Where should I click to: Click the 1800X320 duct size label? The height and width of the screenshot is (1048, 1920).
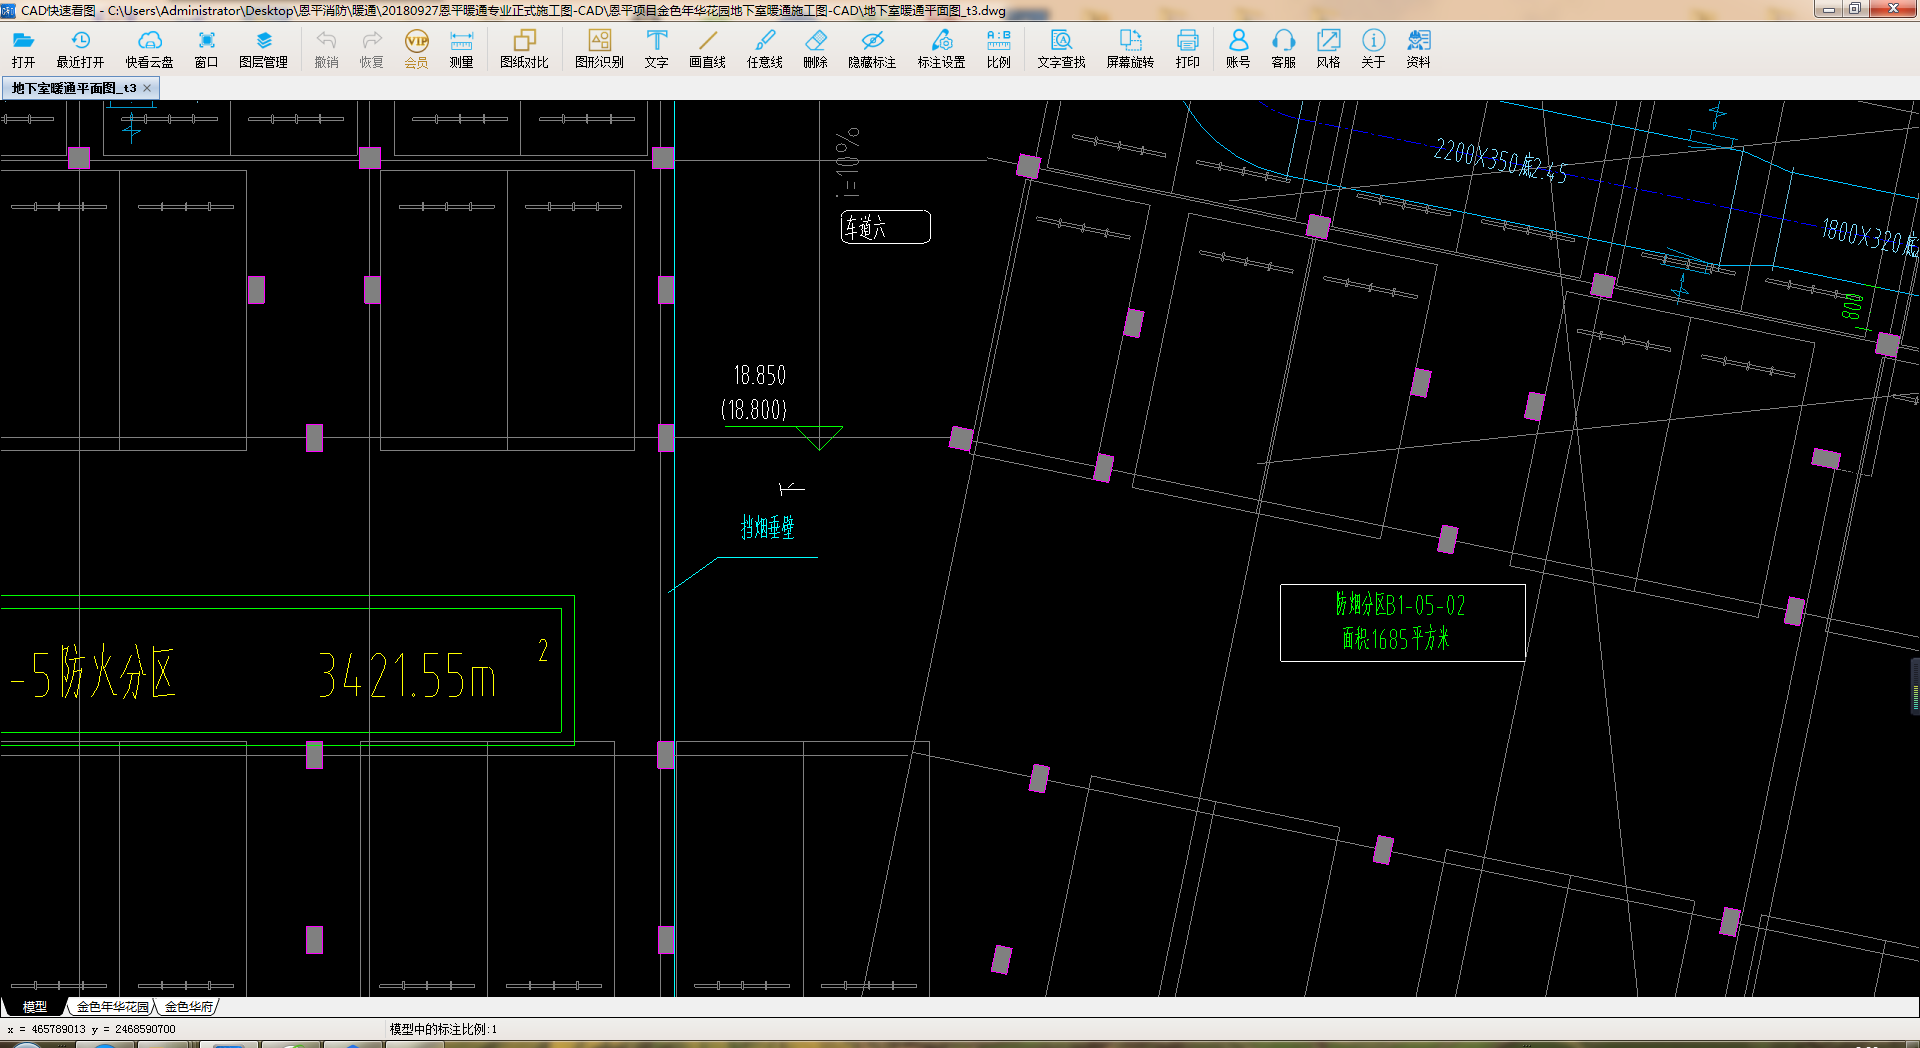pos(1869,238)
